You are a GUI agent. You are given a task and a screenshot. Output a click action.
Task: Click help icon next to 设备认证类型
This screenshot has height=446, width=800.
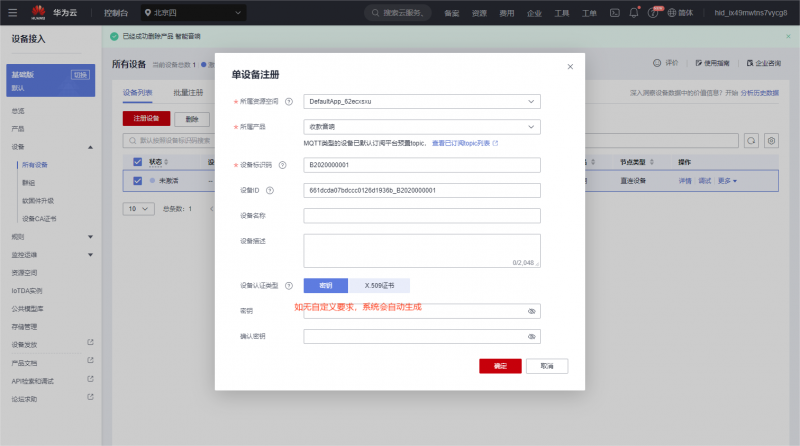click(289, 285)
